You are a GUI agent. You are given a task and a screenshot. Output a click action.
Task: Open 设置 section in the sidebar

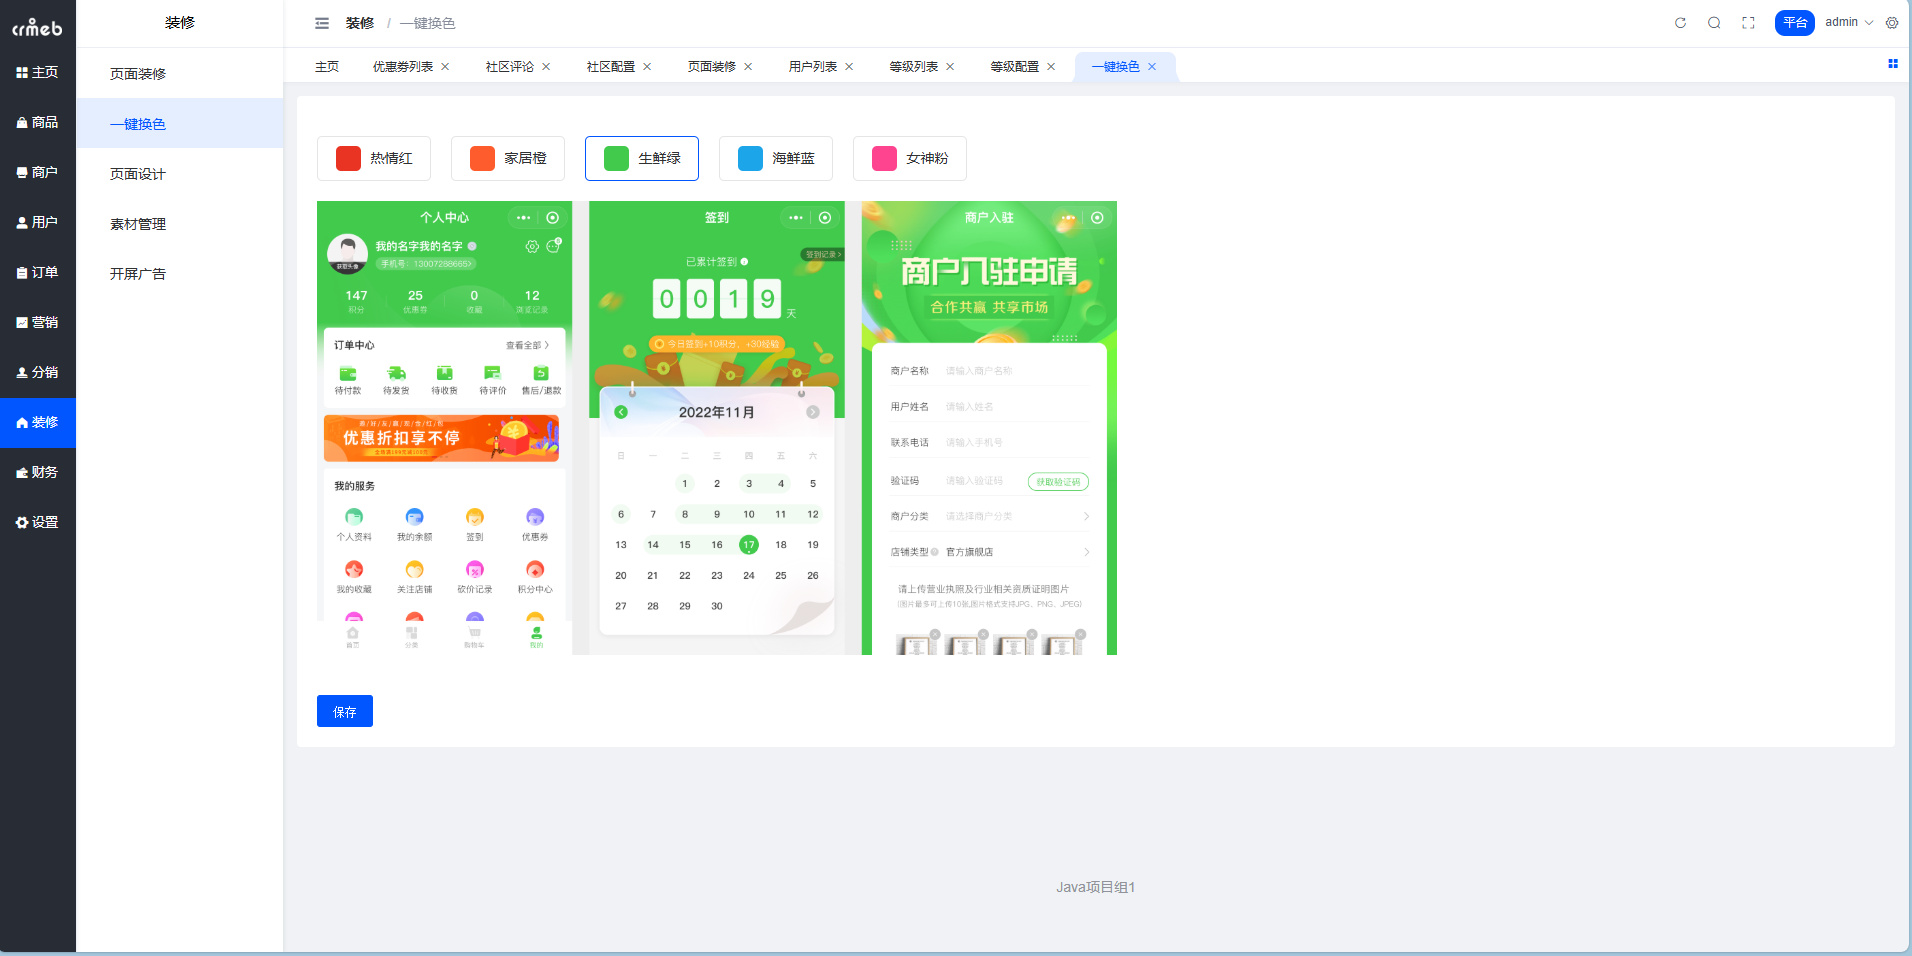pyautogui.click(x=38, y=522)
